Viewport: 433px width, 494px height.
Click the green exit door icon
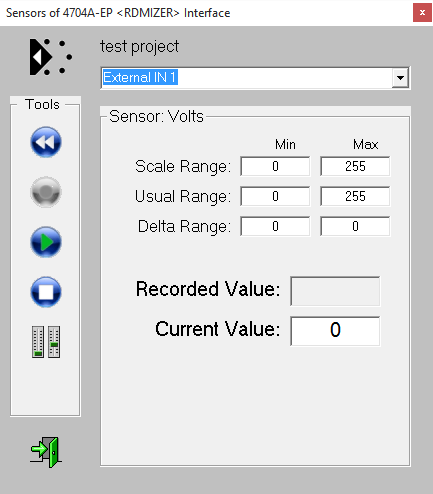46,452
